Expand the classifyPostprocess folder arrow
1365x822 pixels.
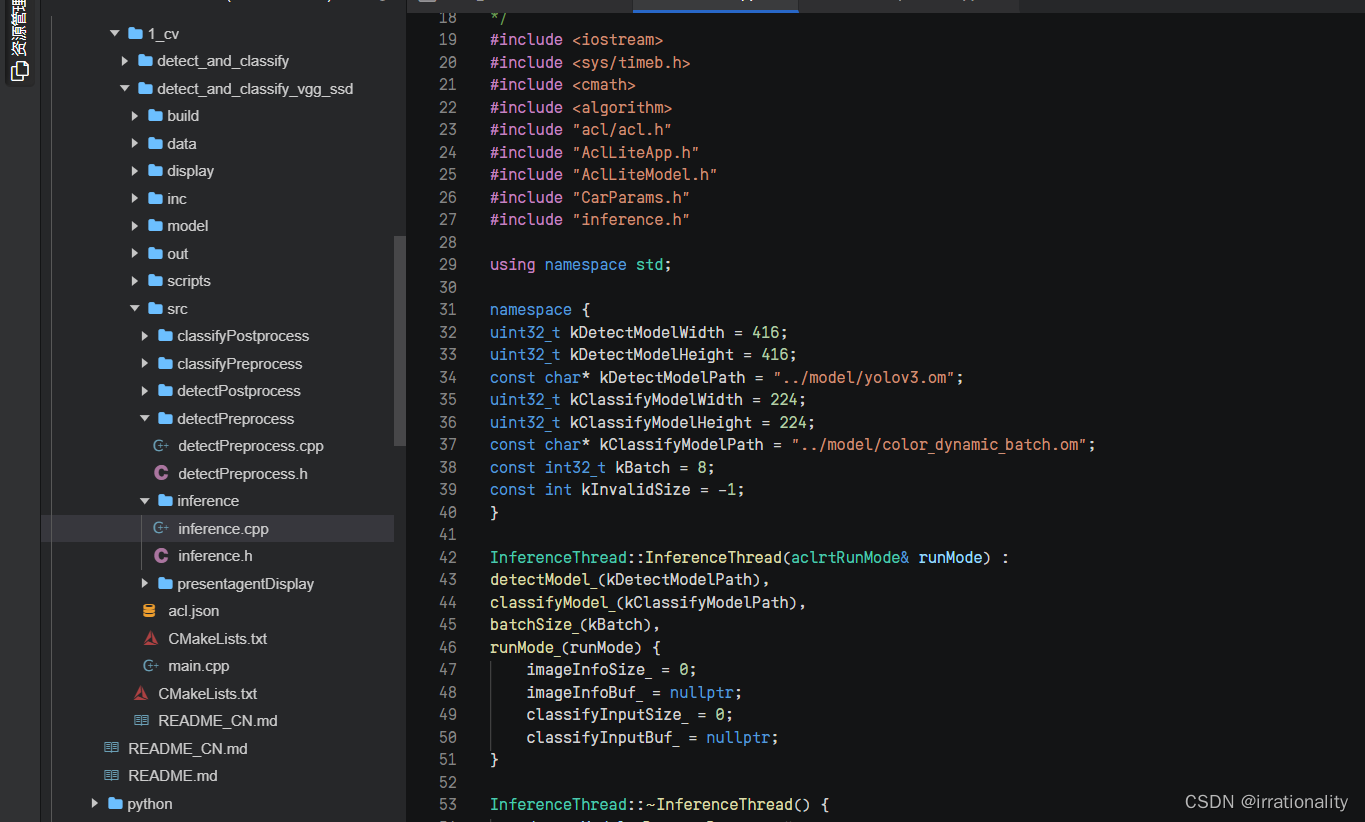click(145, 336)
